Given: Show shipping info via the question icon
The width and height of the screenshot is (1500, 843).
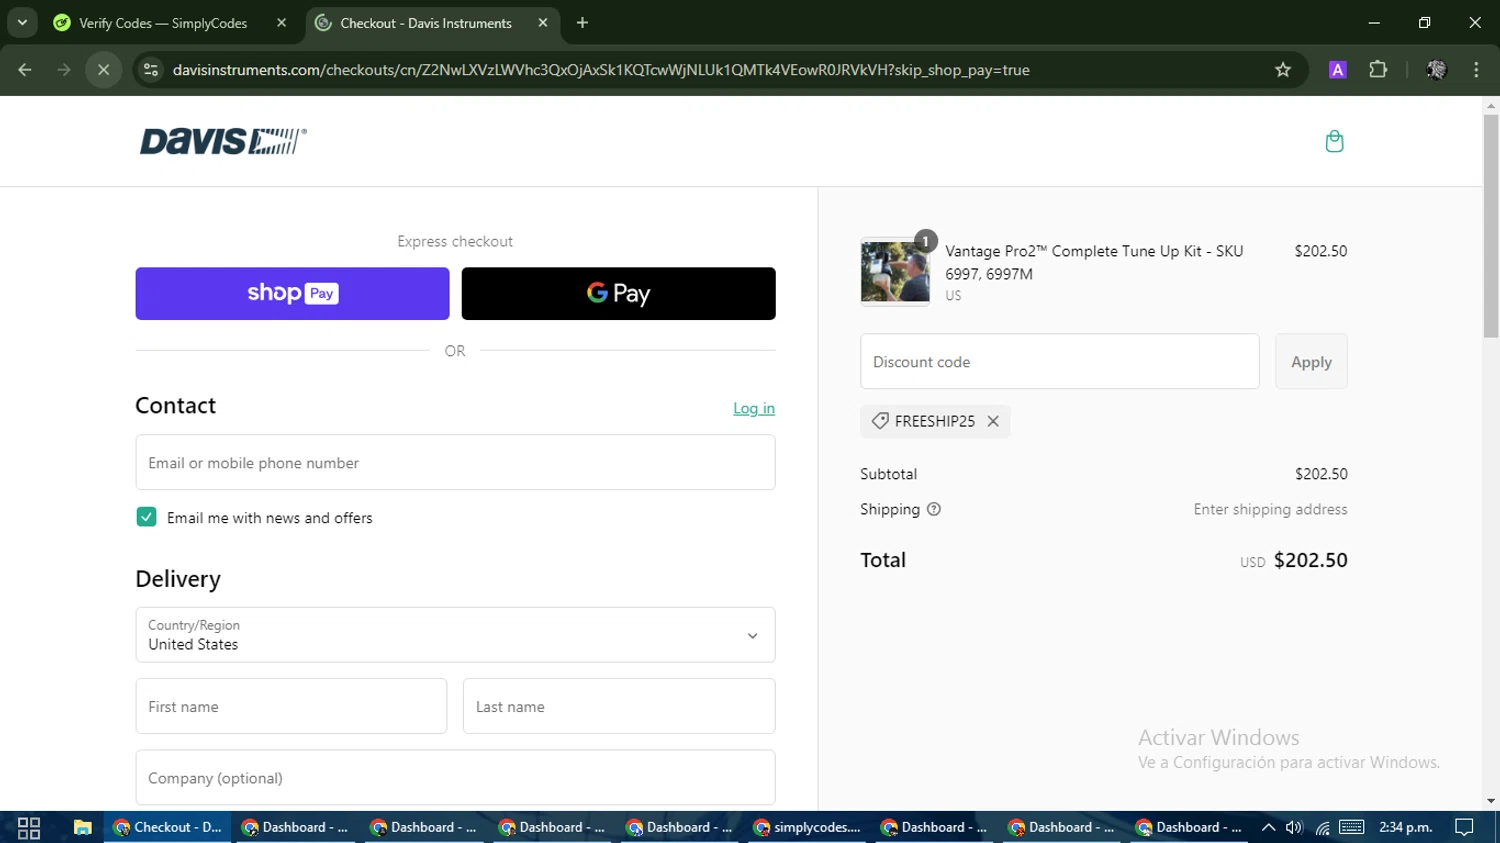Looking at the screenshot, I should pos(934,509).
